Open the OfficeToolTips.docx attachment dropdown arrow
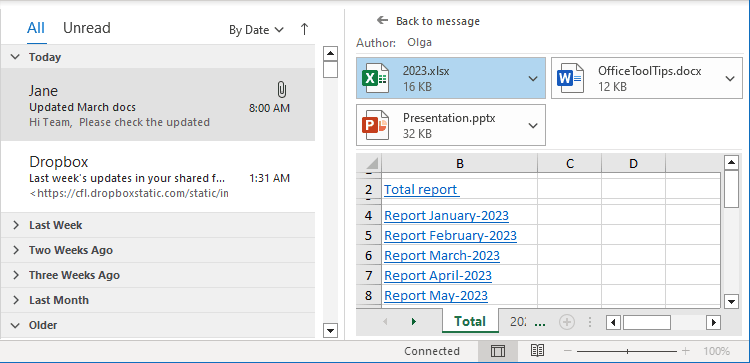The width and height of the screenshot is (750, 363). pyautogui.click(x=730, y=79)
